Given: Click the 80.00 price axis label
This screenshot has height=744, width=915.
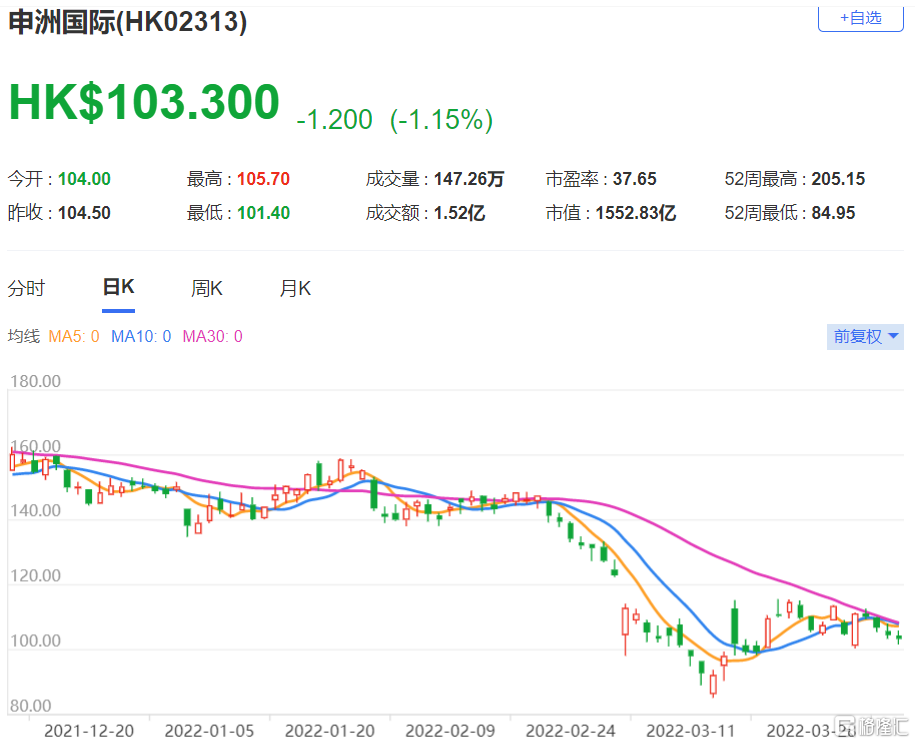Looking at the screenshot, I should pyautogui.click(x=31, y=706).
